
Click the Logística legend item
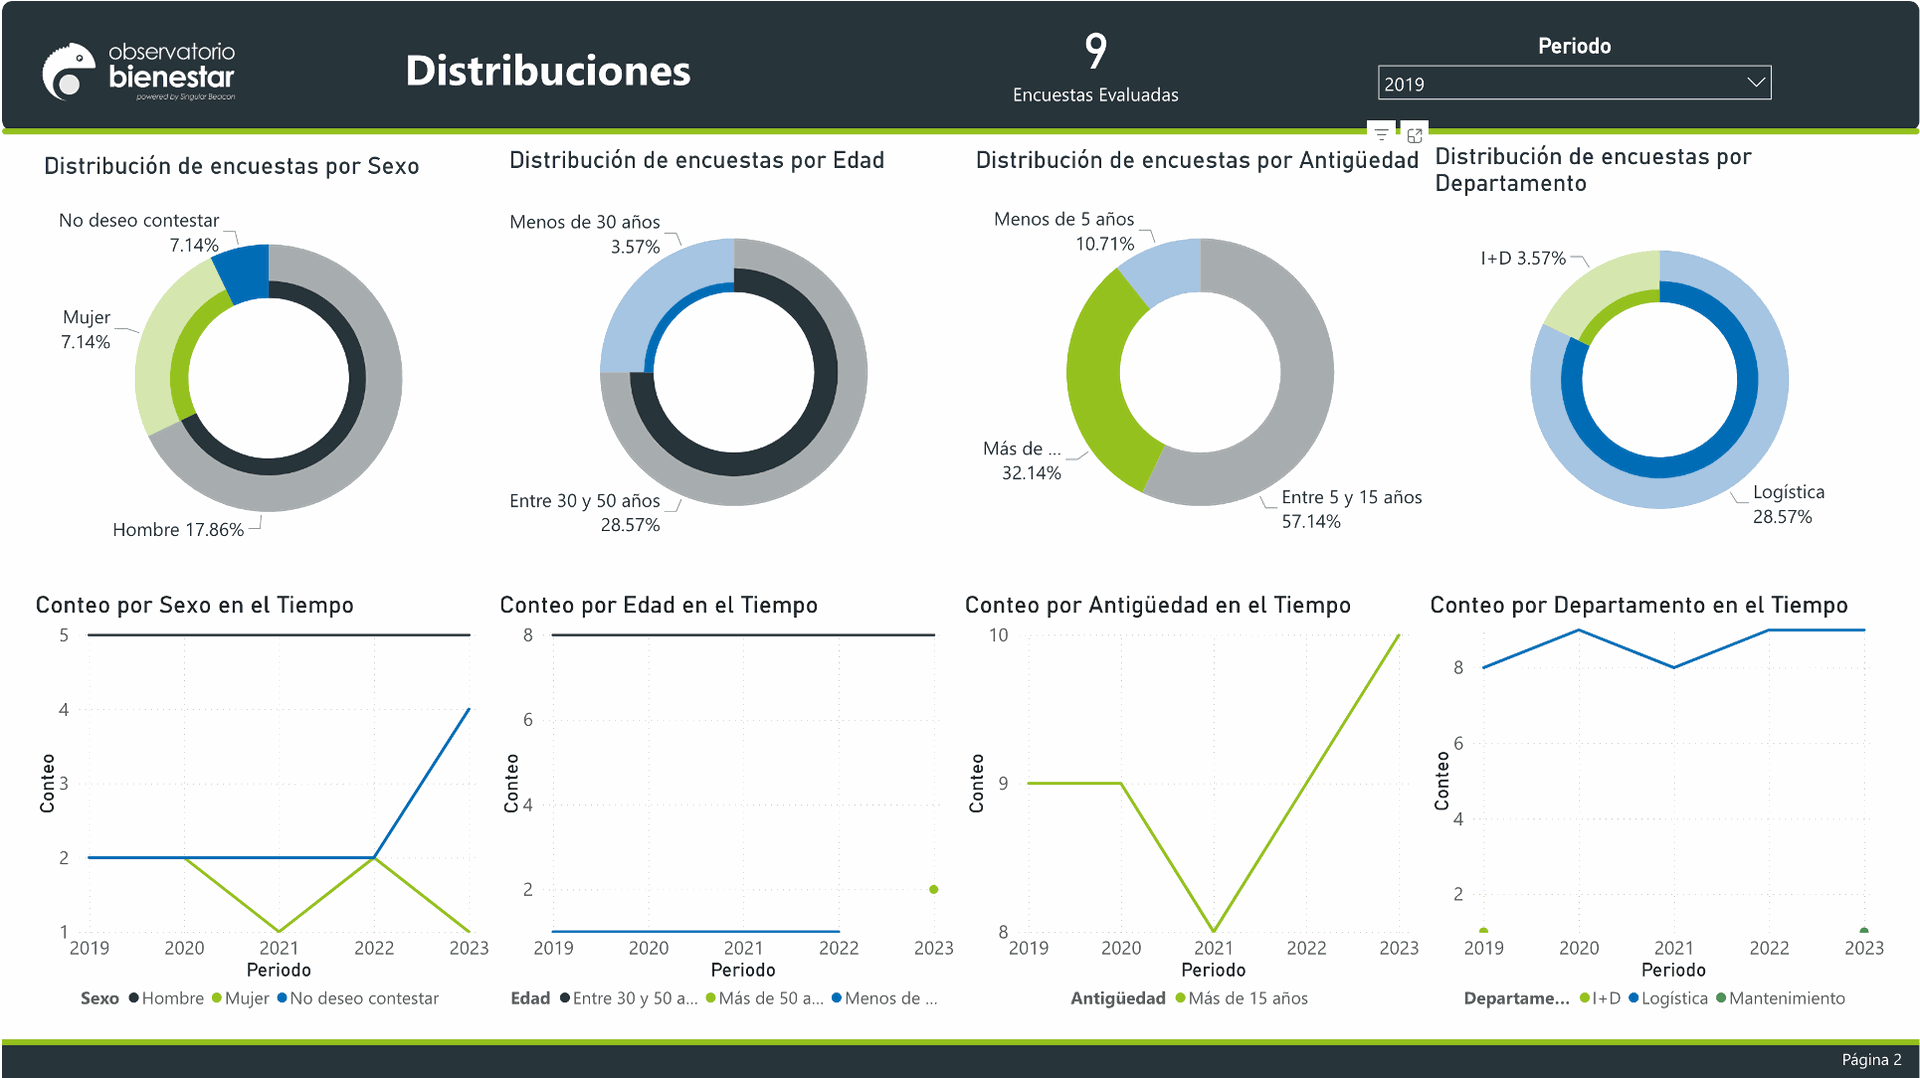pyautogui.click(x=1668, y=998)
